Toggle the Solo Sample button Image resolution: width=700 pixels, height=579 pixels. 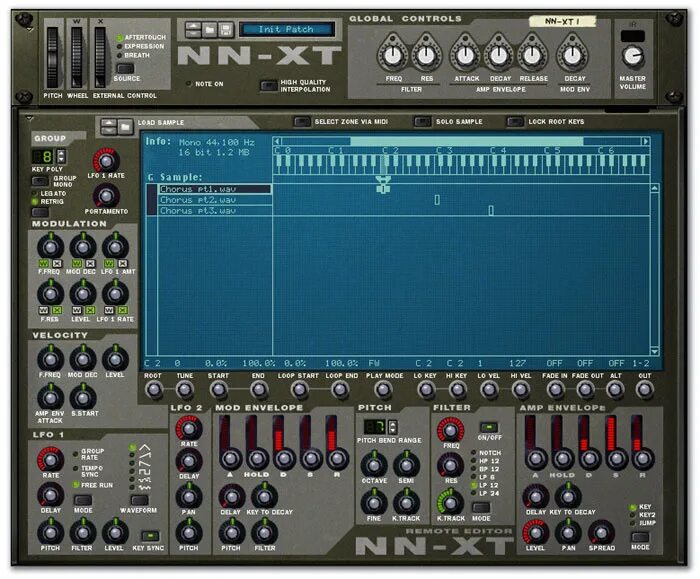pyautogui.click(x=422, y=121)
